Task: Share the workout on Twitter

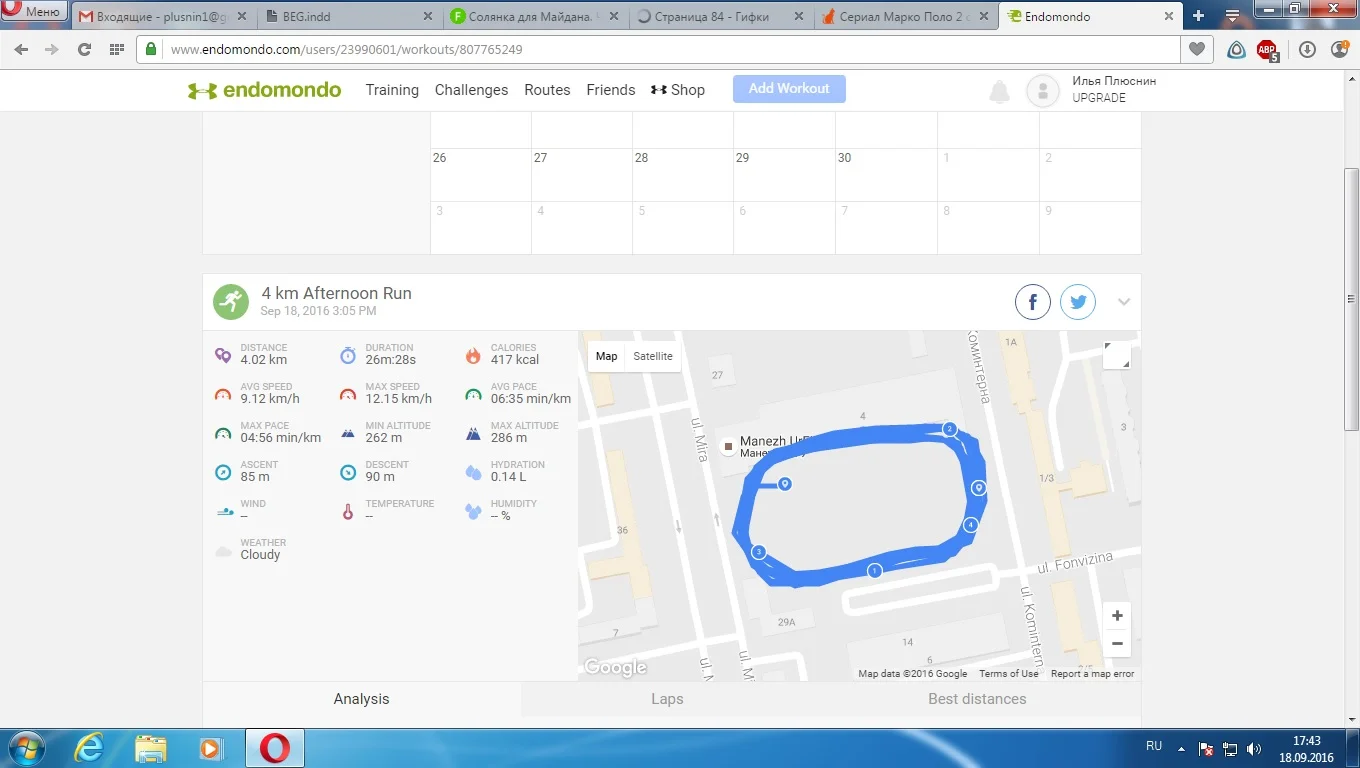Action: pyautogui.click(x=1078, y=302)
